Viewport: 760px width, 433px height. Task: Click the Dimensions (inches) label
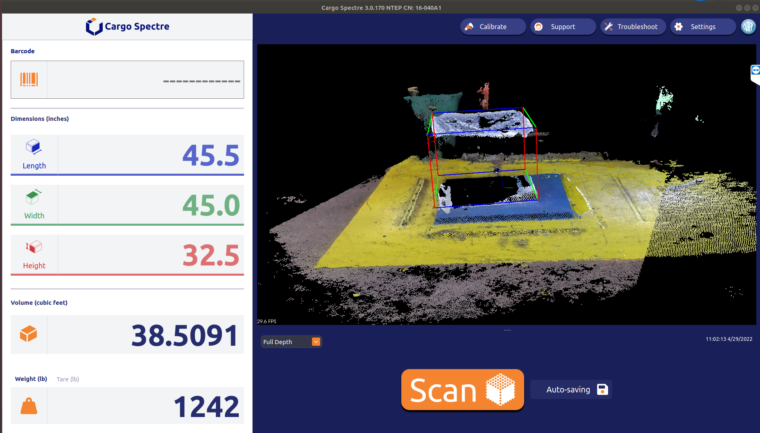40,119
